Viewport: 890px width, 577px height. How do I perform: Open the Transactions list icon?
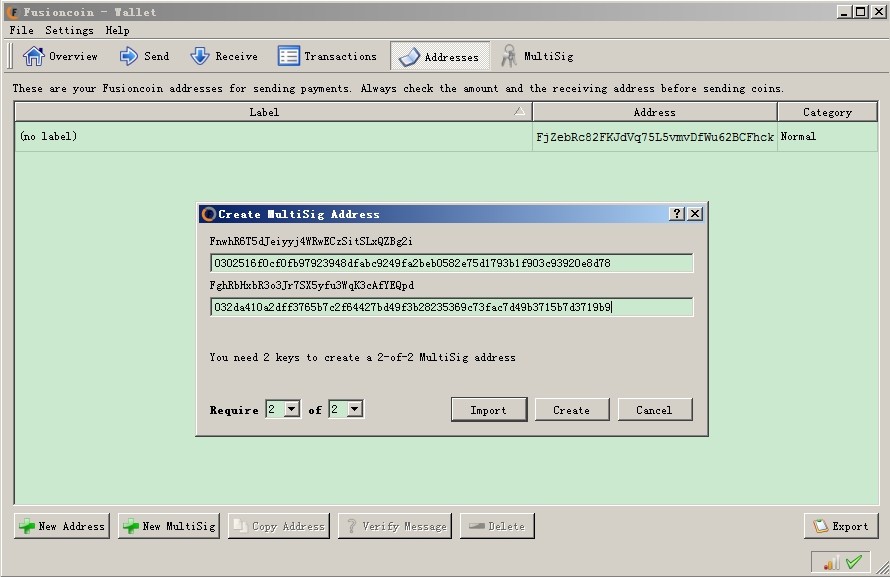(x=288, y=56)
